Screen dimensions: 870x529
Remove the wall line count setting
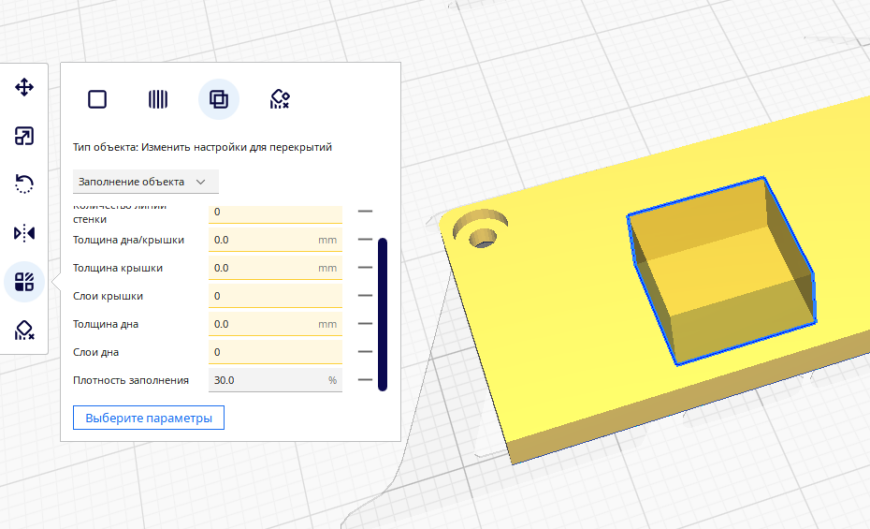coord(365,211)
